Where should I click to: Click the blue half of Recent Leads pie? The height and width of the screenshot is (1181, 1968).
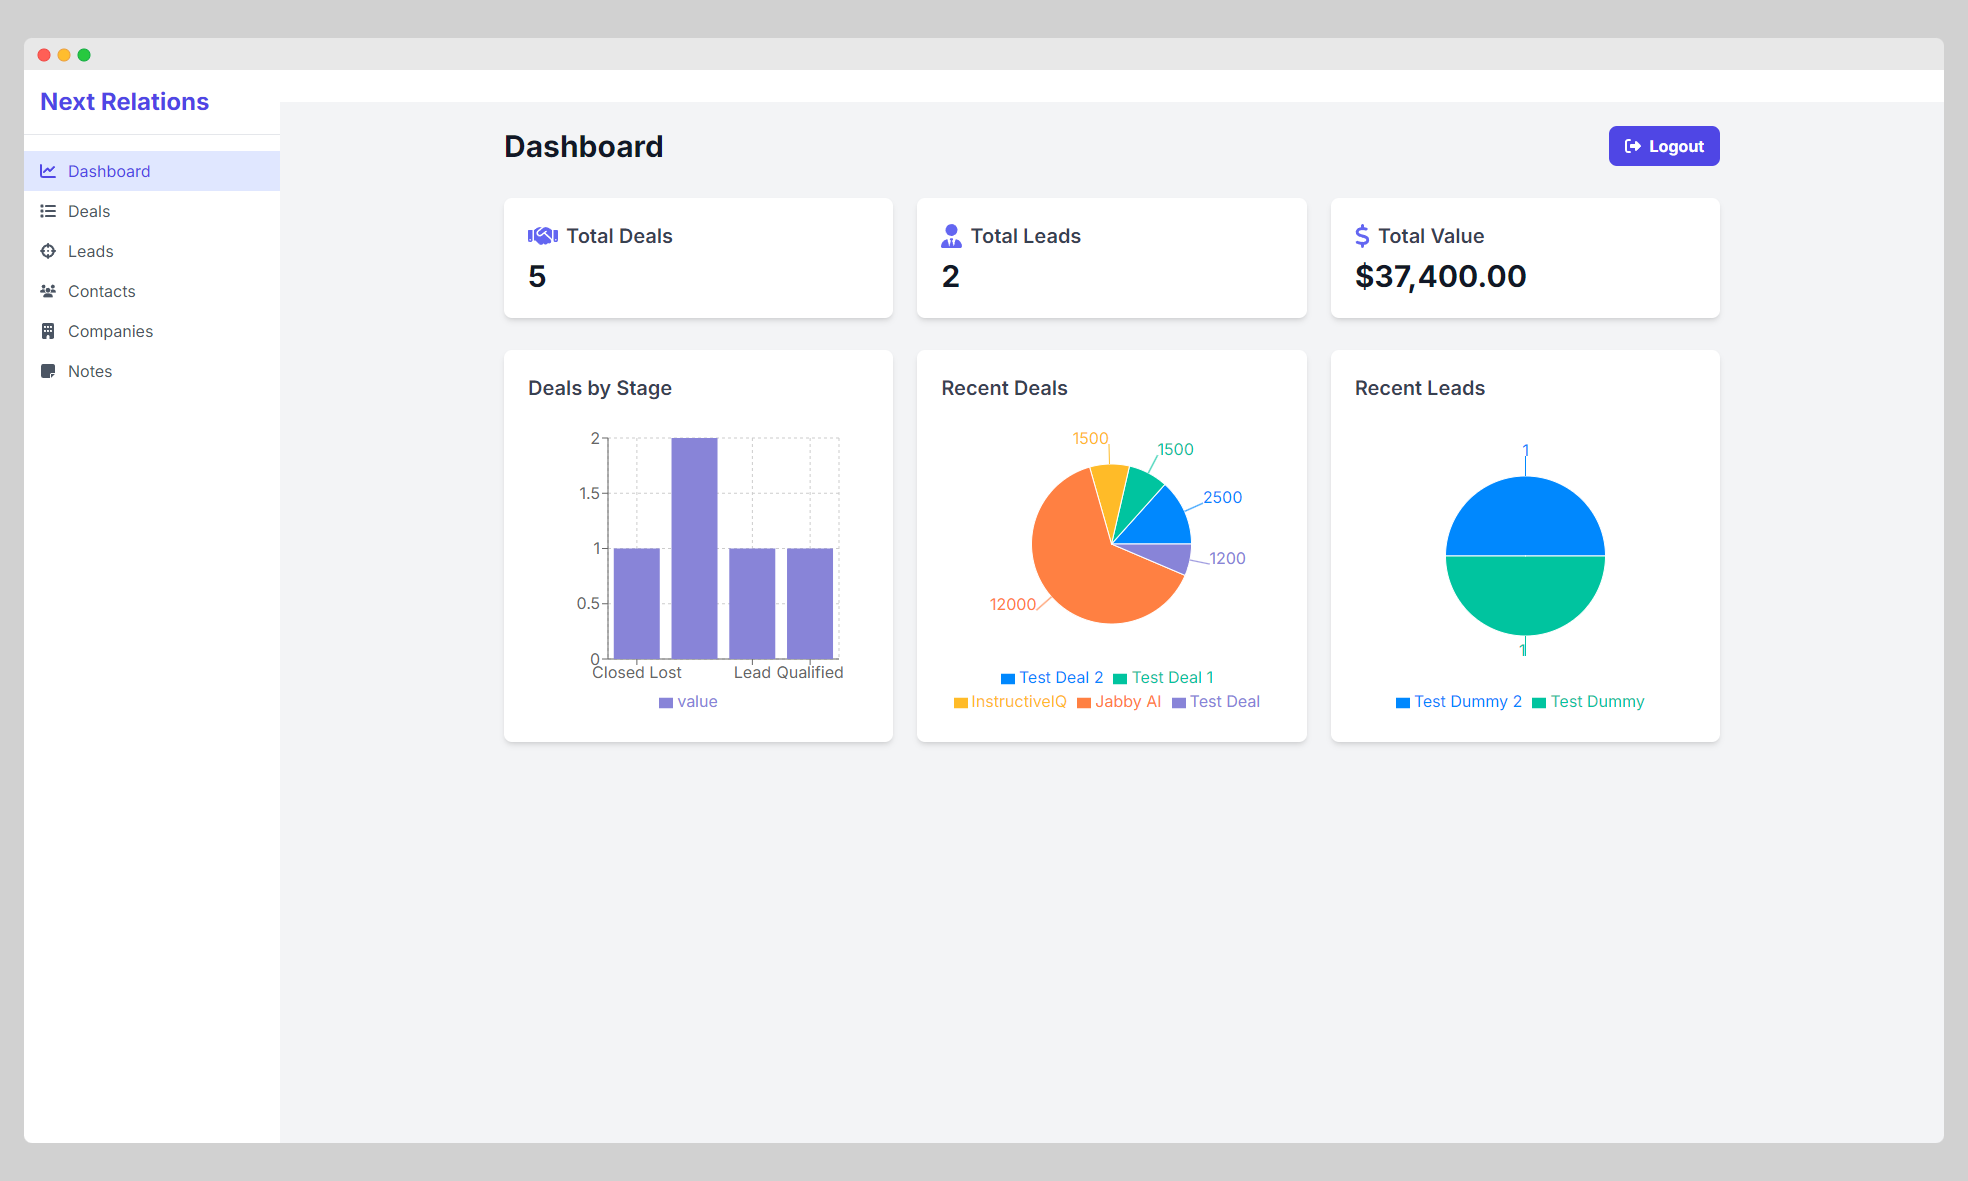(x=1525, y=517)
